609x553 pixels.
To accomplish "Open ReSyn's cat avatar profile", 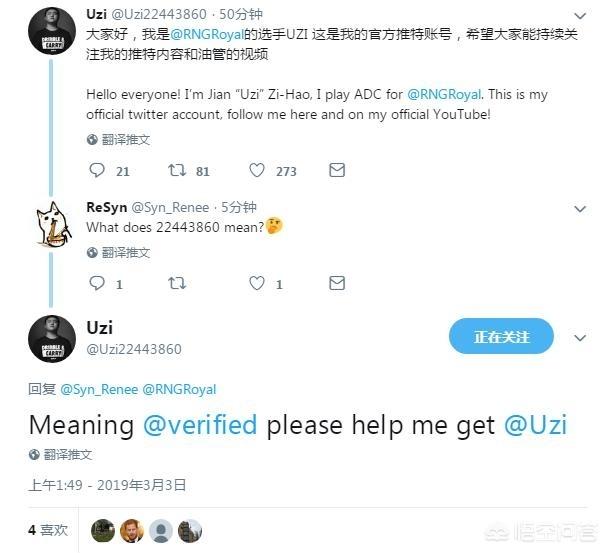I will (53, 224).
